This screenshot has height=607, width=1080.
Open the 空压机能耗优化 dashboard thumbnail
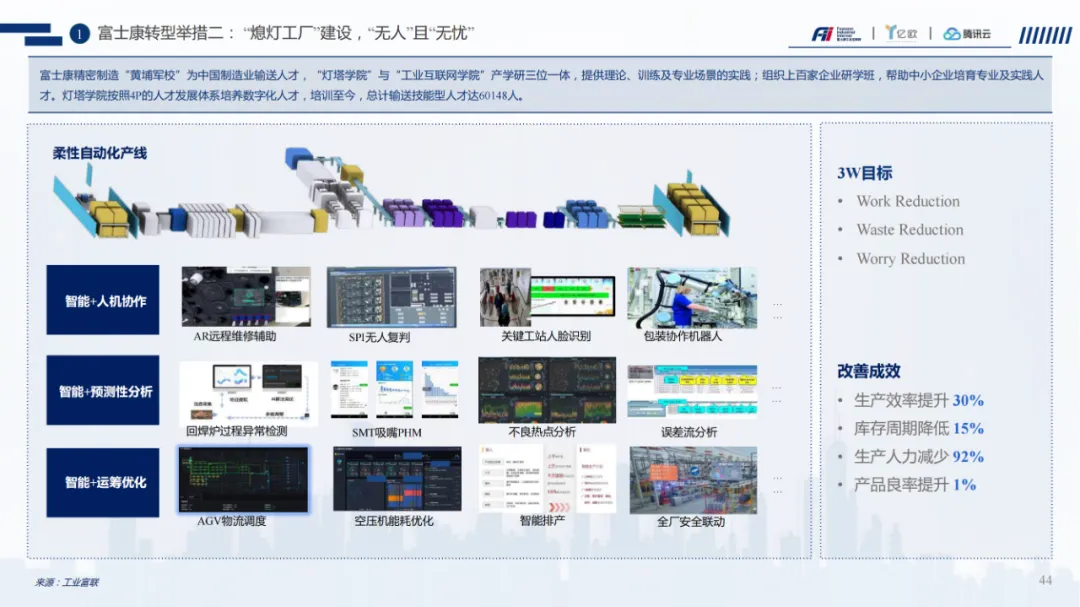(x=397, y=479)
